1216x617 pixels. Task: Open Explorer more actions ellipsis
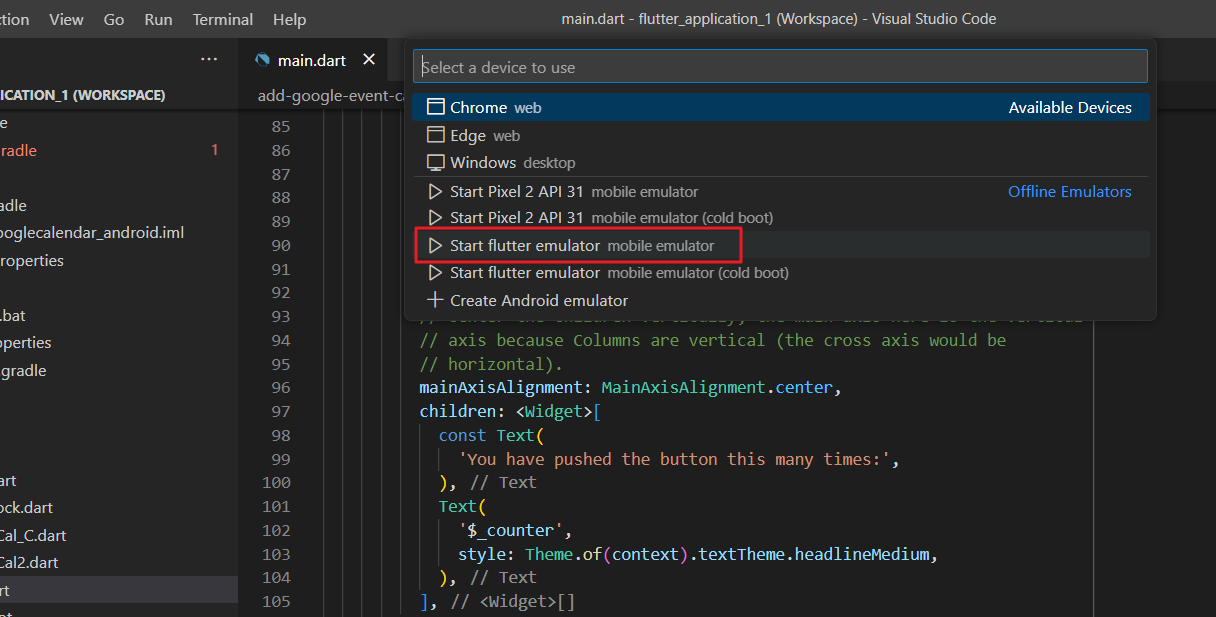208,60
